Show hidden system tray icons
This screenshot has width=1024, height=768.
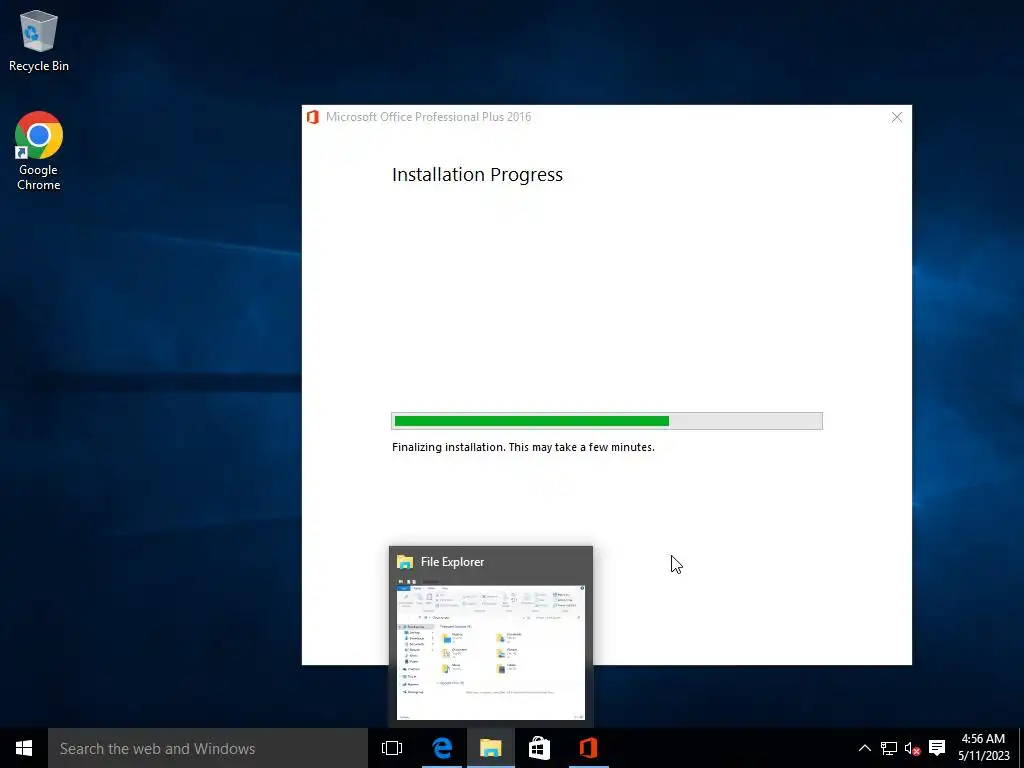click(865, 748)
